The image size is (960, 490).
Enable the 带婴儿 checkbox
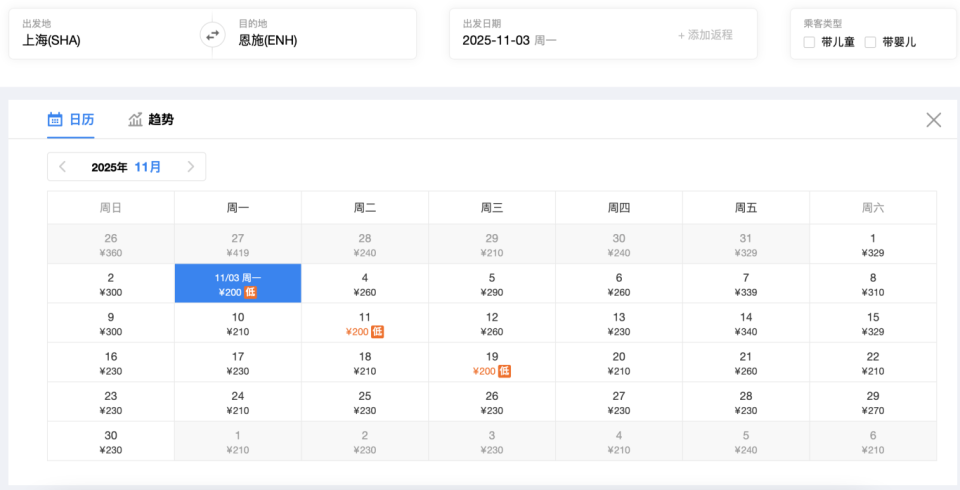click(x=870, y=42)
